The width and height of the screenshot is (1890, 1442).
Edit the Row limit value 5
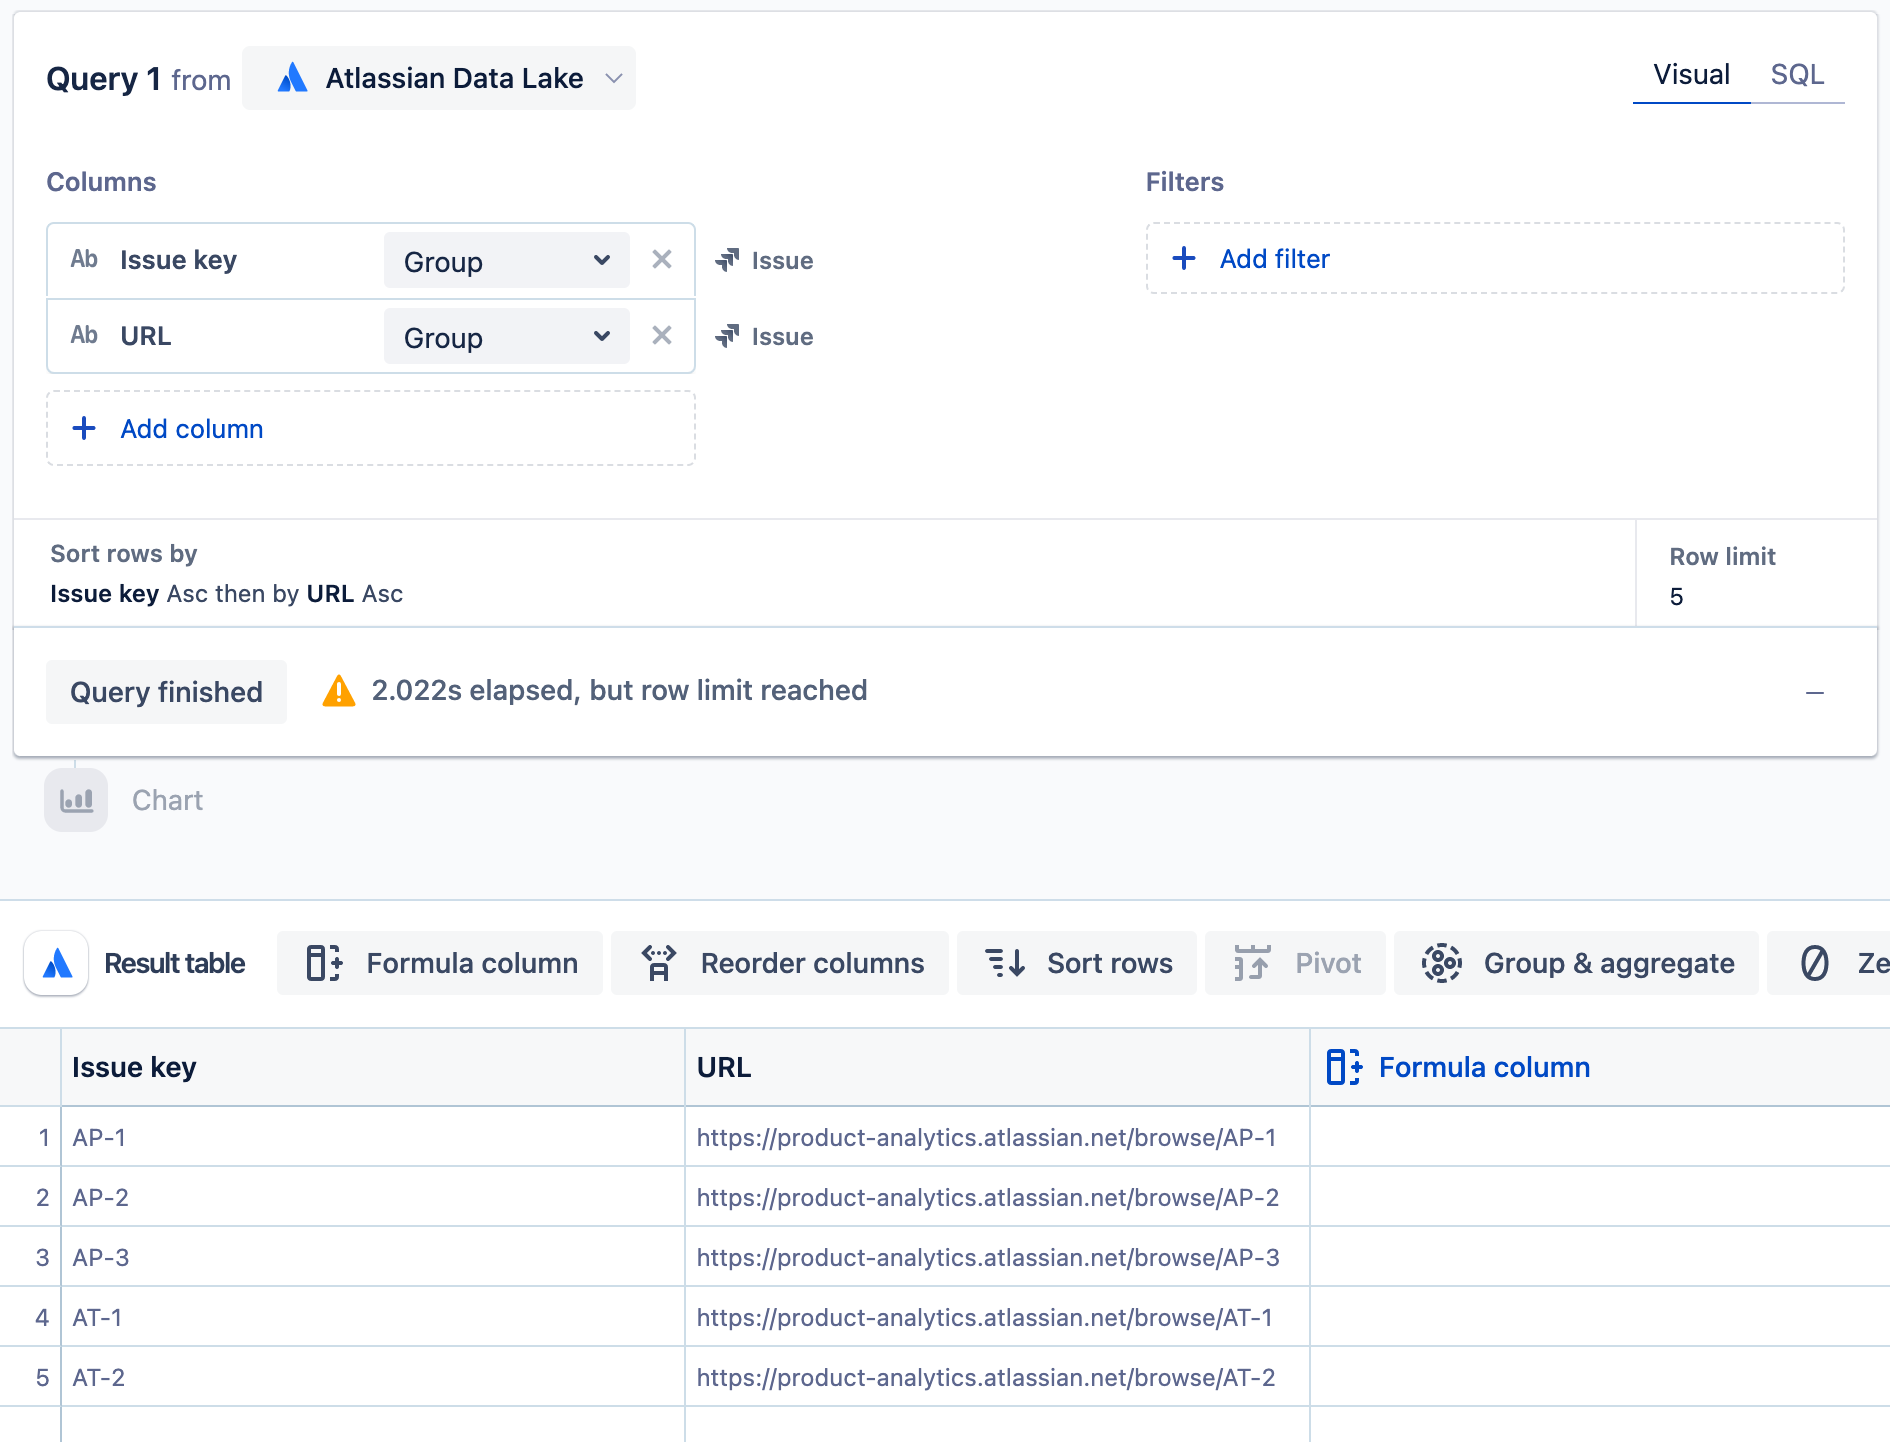1677,597
